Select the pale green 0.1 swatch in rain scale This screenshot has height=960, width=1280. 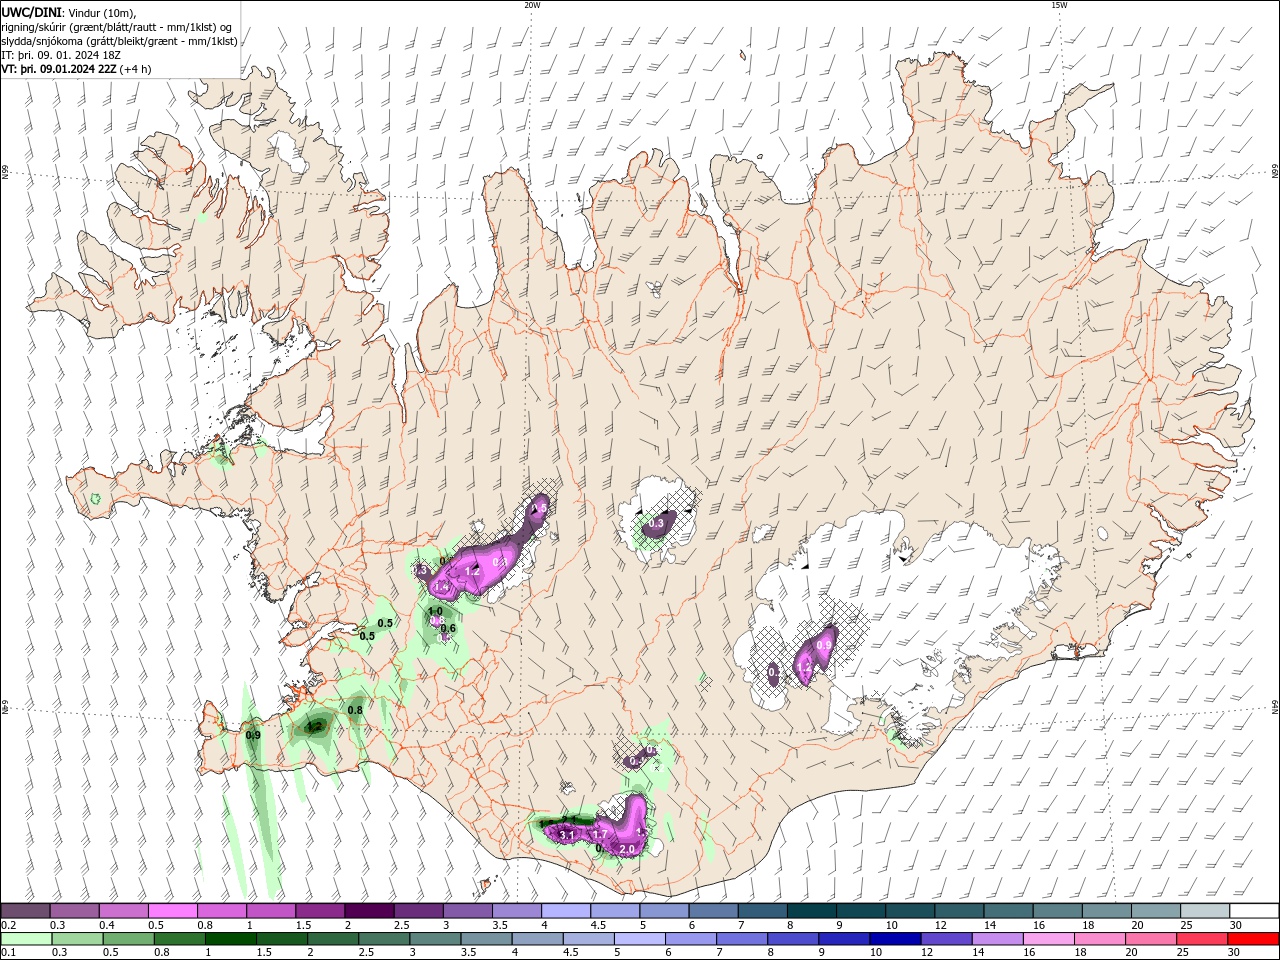coord(25,939)
